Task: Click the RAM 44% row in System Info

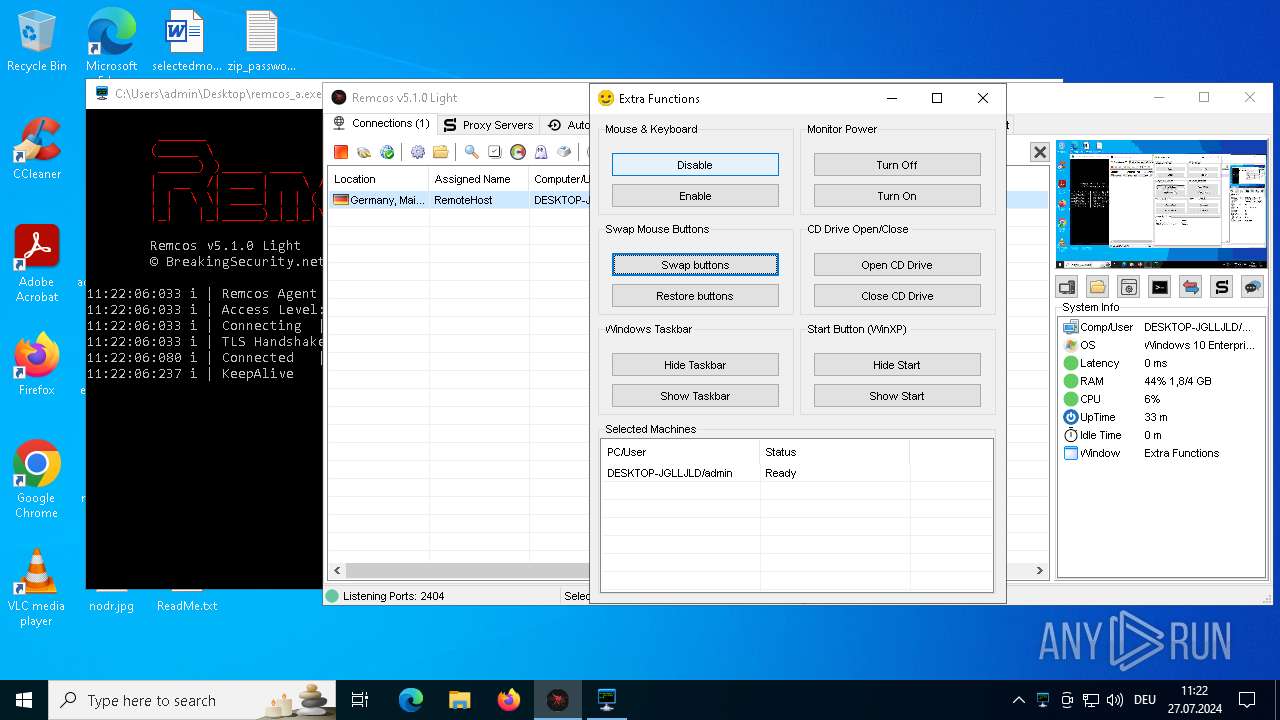Action: (1160, 381)
